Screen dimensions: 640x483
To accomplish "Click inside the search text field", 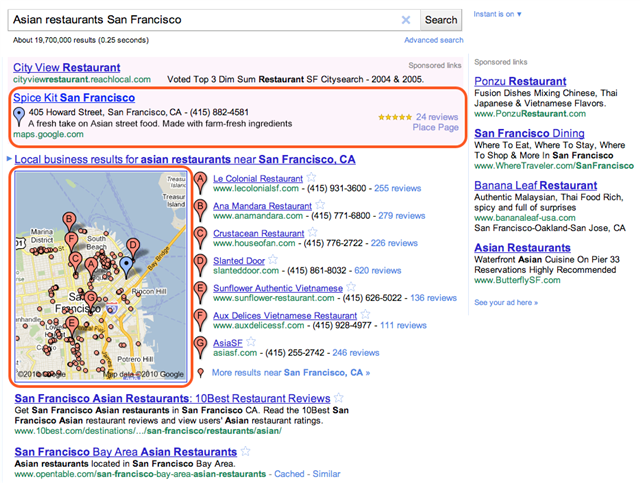I will pos(200,20).
